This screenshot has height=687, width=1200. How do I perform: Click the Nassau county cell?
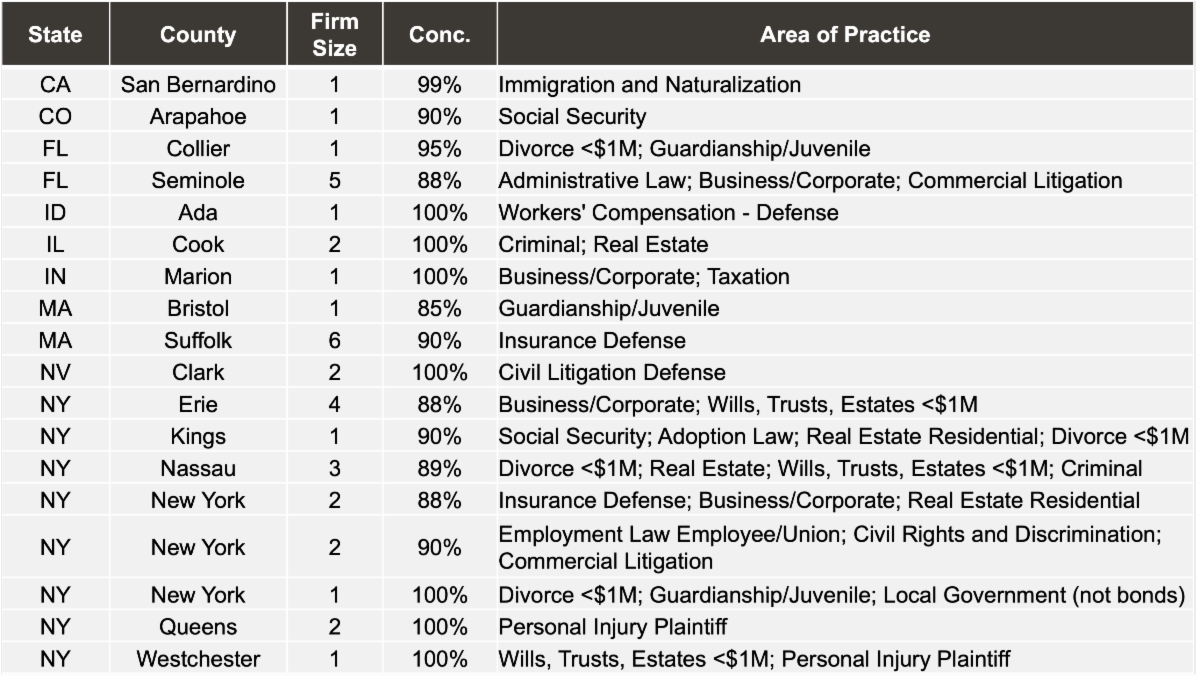point(198,469)
